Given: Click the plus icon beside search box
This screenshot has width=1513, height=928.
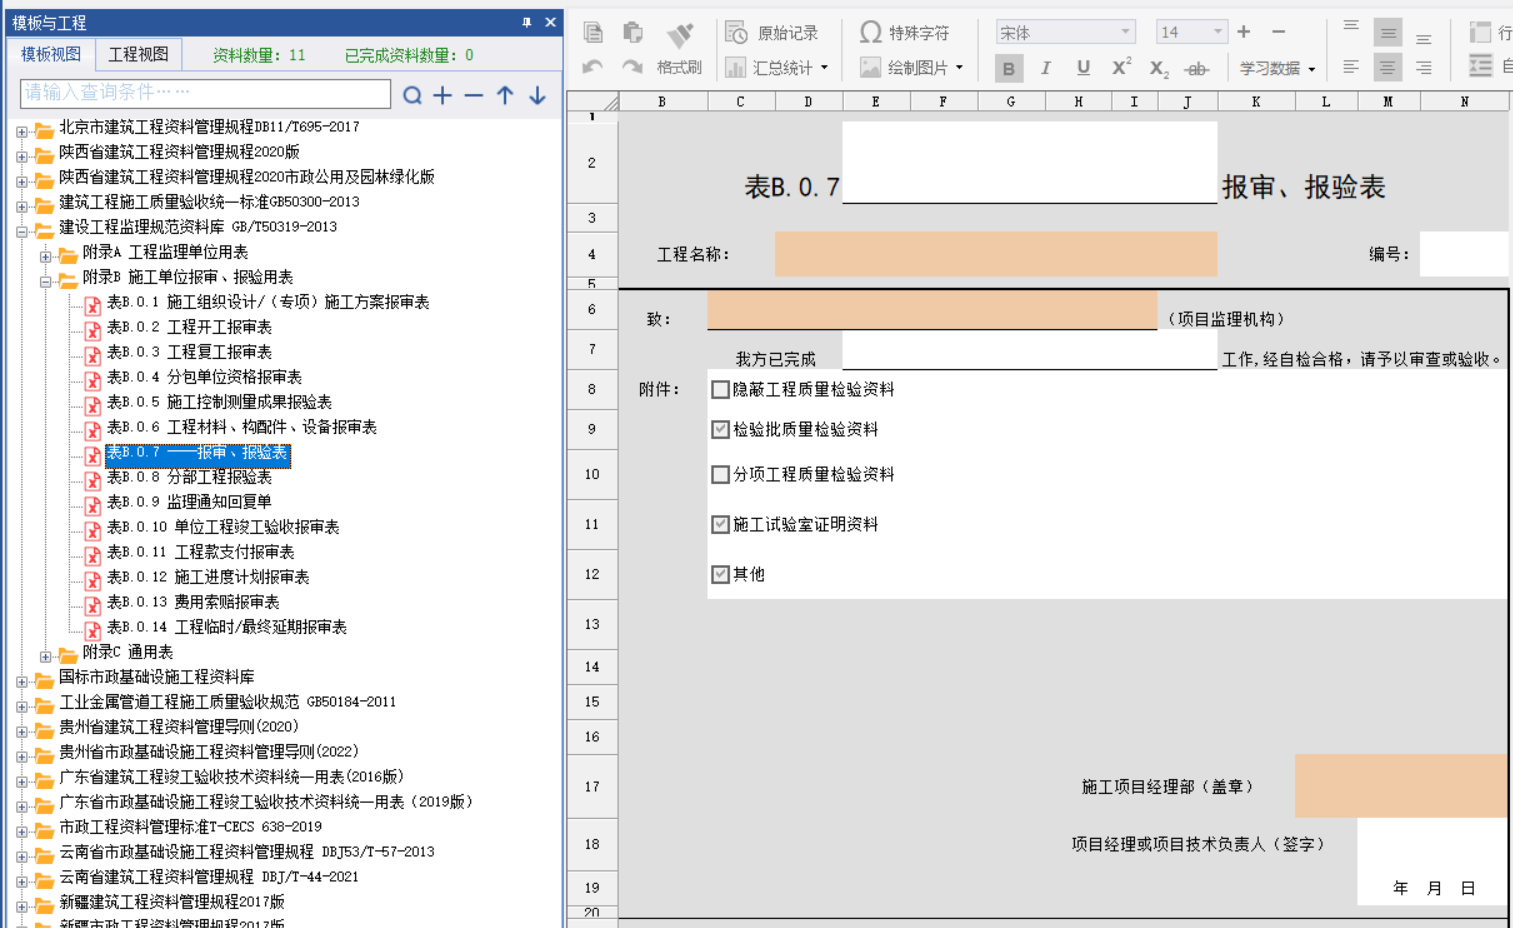Looking at the screenshot, I should coord(443,95).
